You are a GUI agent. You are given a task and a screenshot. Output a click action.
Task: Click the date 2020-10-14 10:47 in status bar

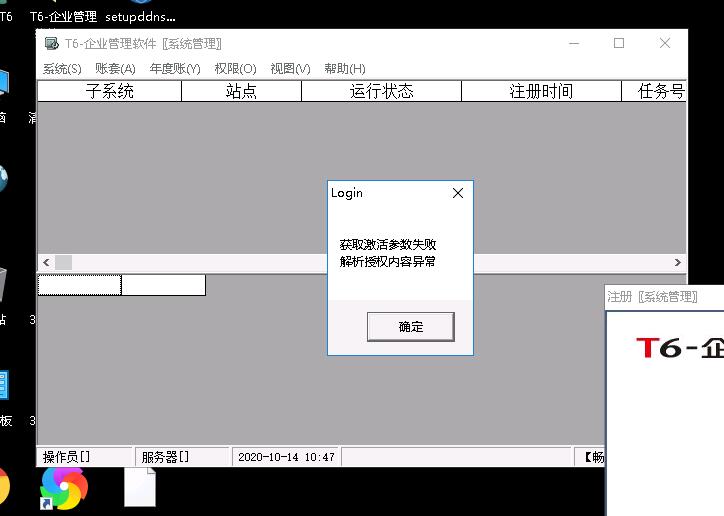286,457
